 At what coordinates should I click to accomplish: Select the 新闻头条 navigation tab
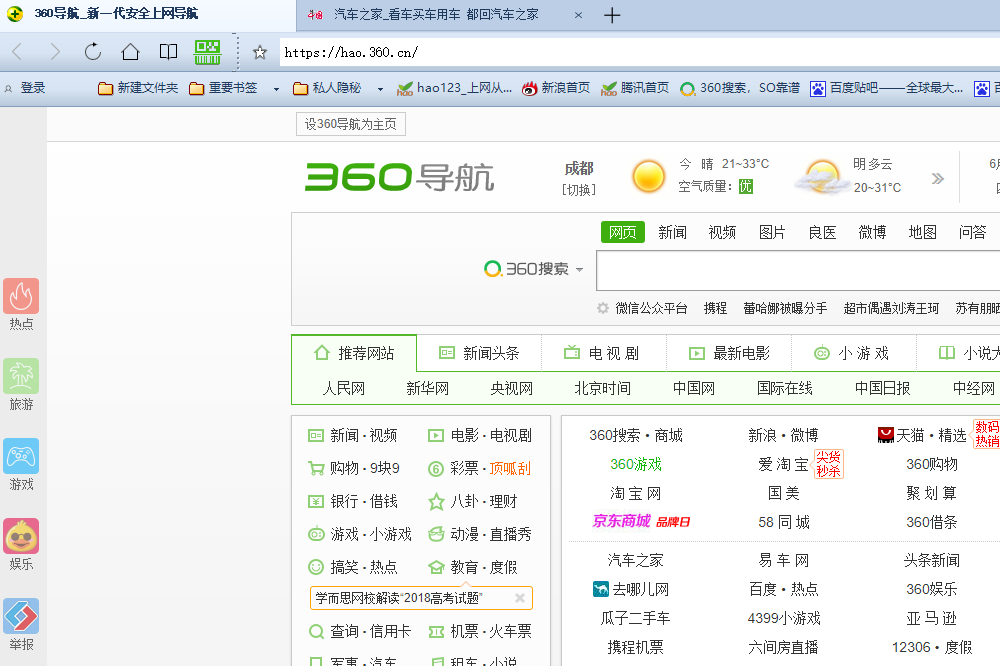(479, 353)
